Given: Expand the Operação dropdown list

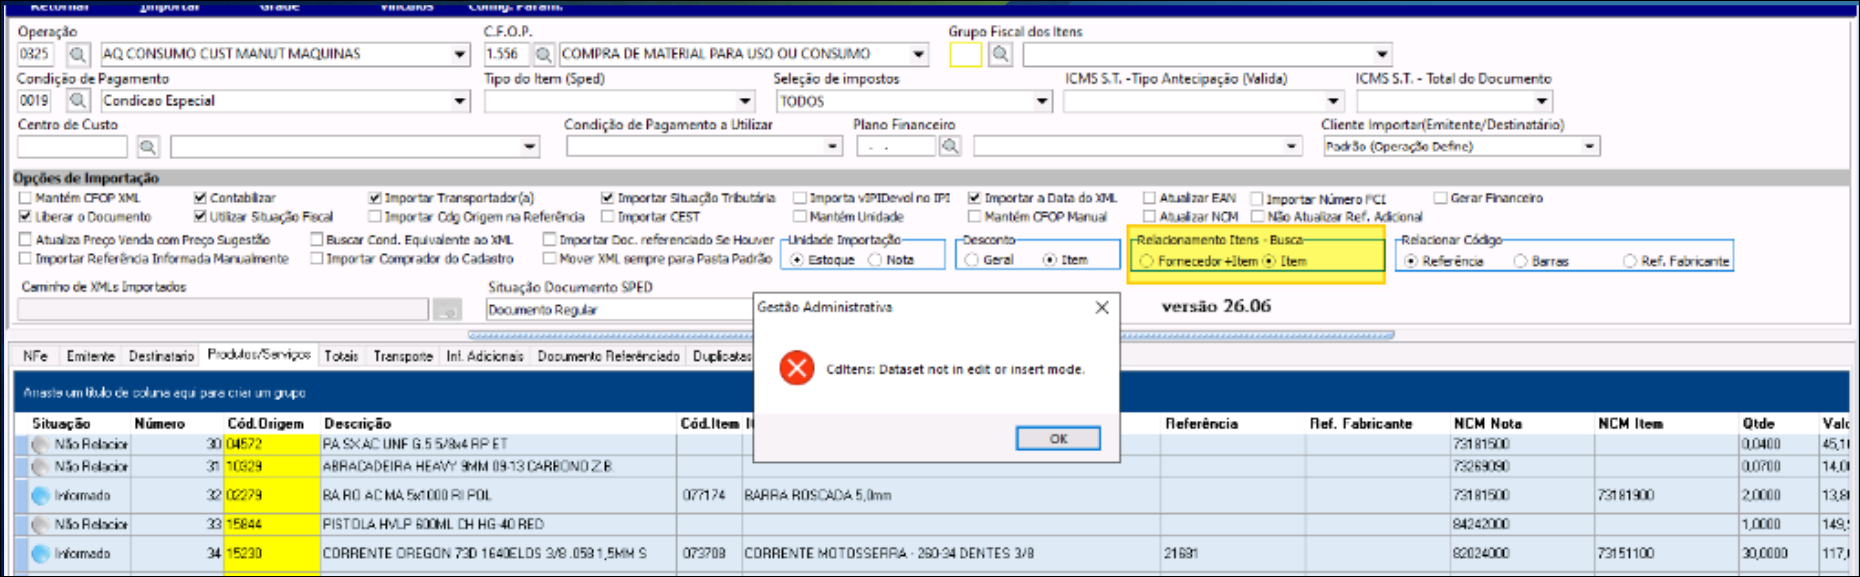Looking at the screenshot, I should pos(460,54).
